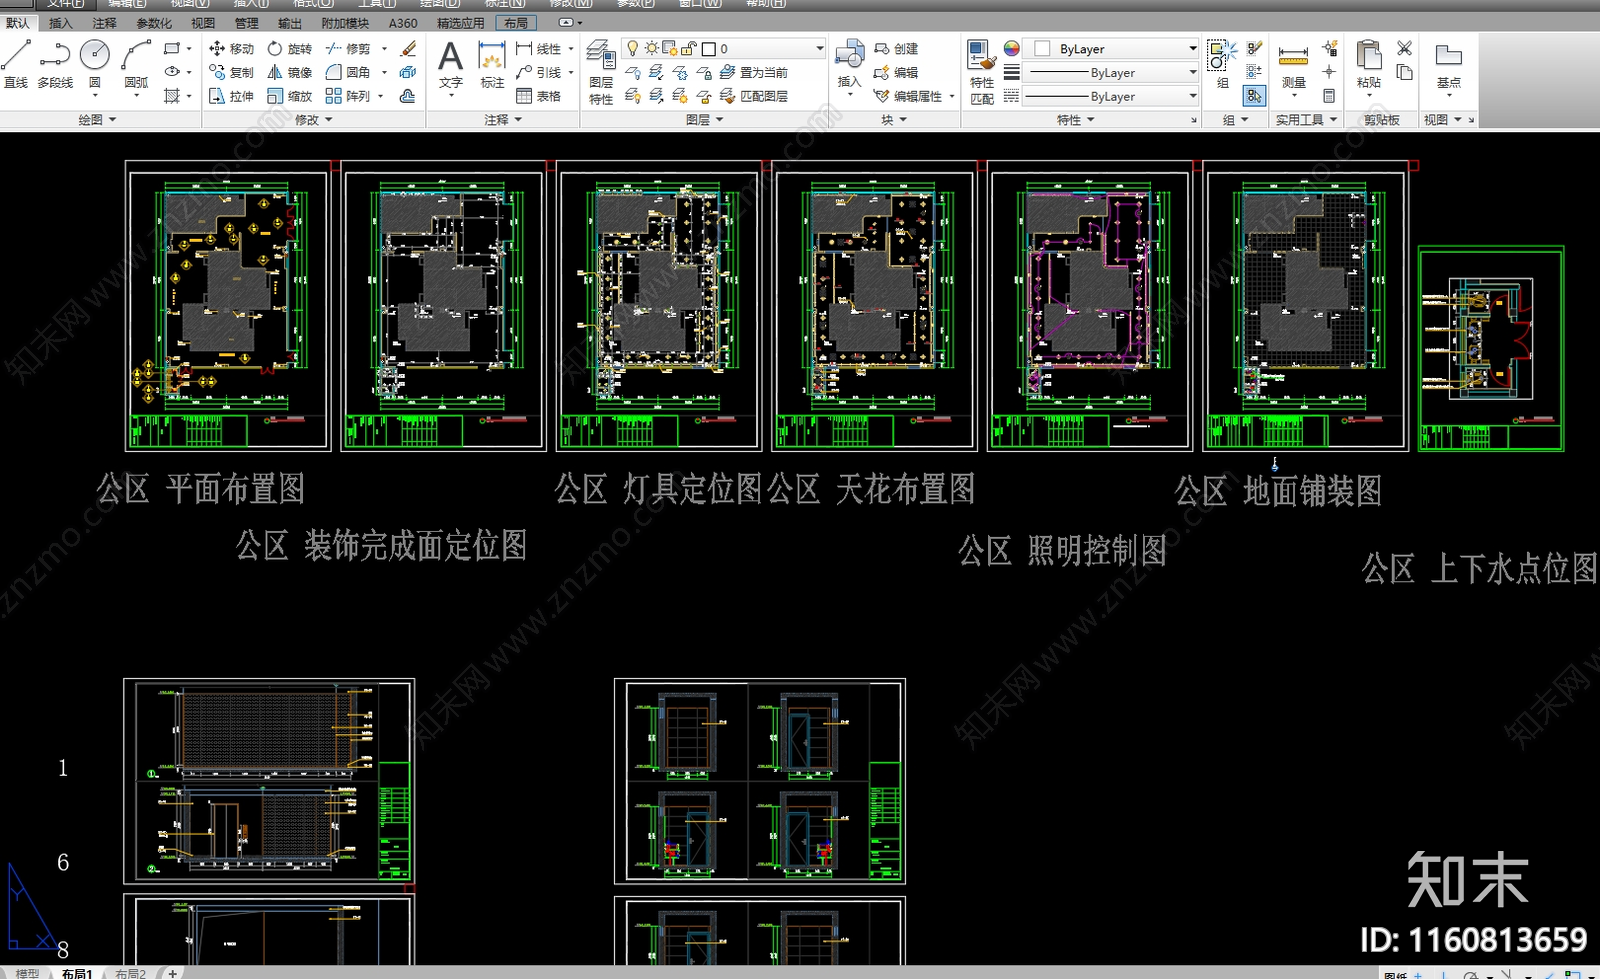Click the 插入 (Insert) block icon
1600x979 pixels.
pos(849,66)
